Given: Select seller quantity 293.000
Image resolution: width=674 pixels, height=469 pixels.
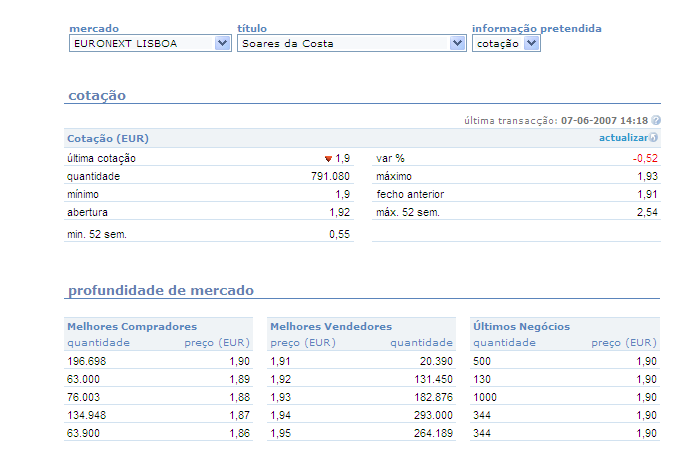Looking at the screenshot, I should 433,415.
